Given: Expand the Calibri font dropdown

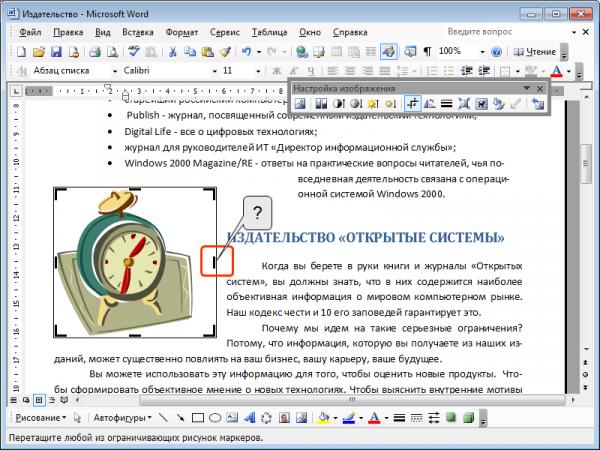Looking at the screenshot, I should pyautogui.click(x=214, y=71).
